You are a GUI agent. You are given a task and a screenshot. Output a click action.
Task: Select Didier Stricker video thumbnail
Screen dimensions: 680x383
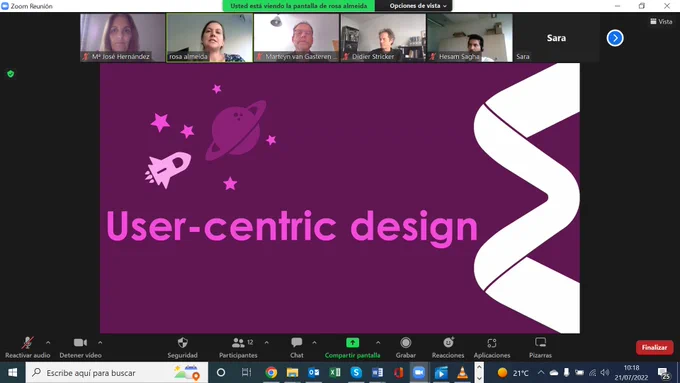[383, 38]
